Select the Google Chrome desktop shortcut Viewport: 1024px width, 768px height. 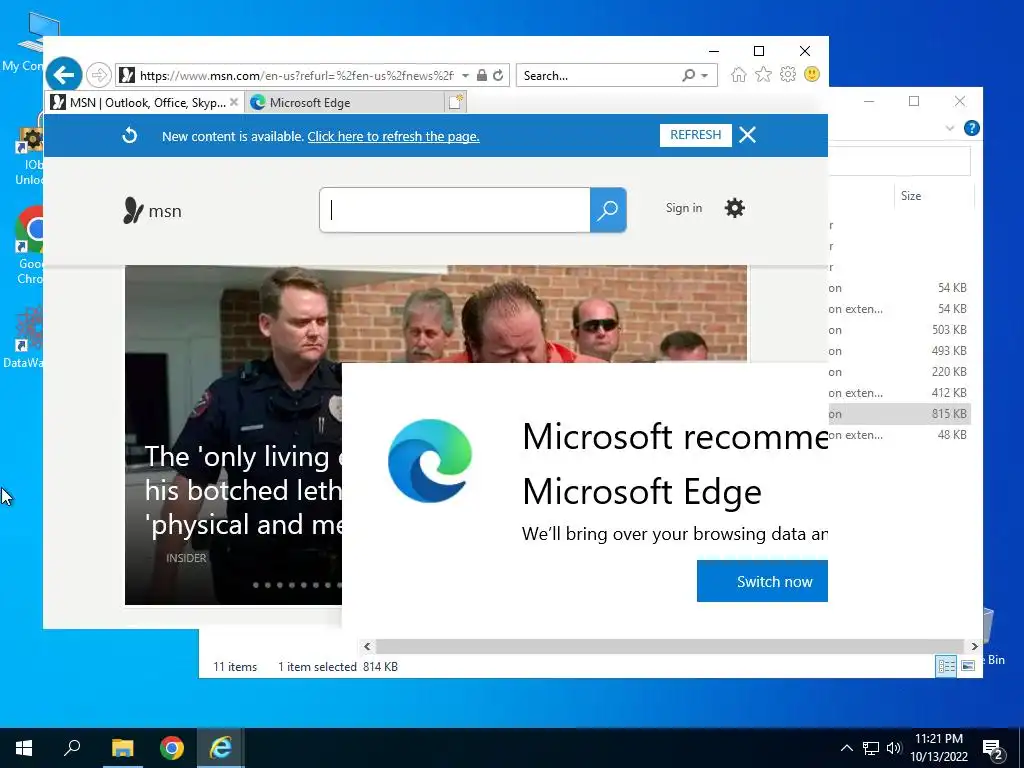tap(29, 245)
